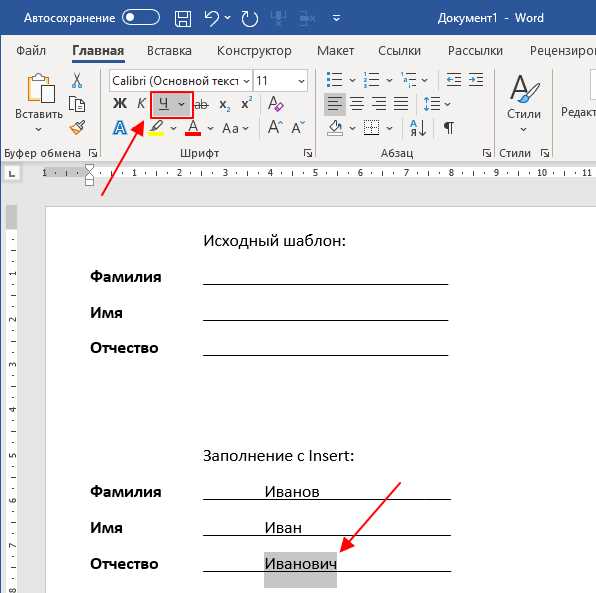Open the highlight color dropdown arrow
This screenshot has height=593, width=596.
[173, 128]
